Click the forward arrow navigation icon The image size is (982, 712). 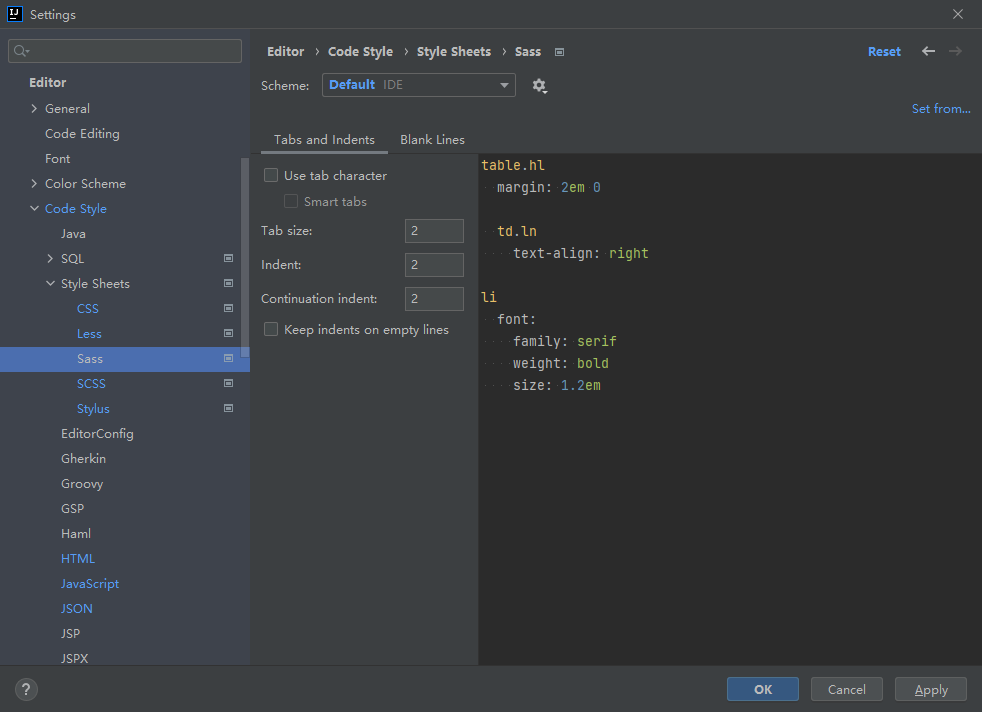(x=955, y=51)
